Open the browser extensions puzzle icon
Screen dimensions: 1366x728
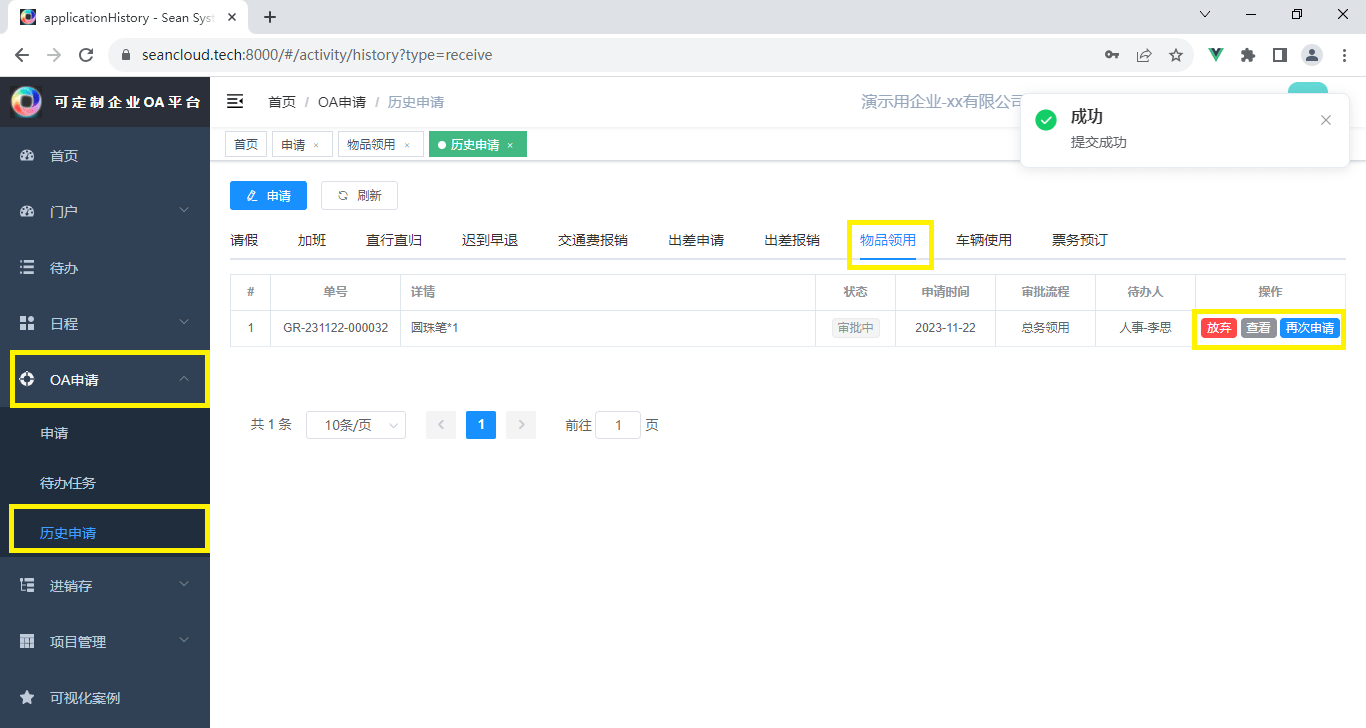[1248, 55]
